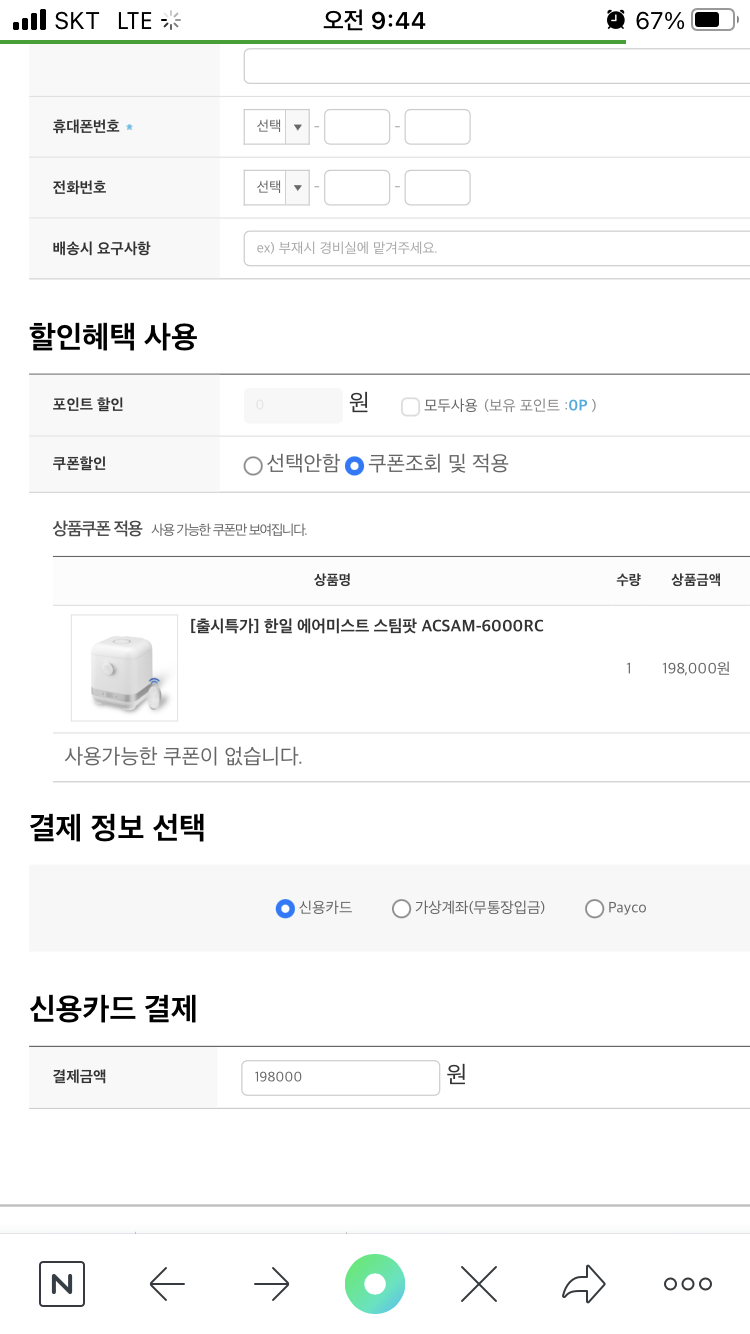The image size is (750, 1334).
Task: Open 휴대폰번호 prefix dropdown
Action: click(277, 127)
